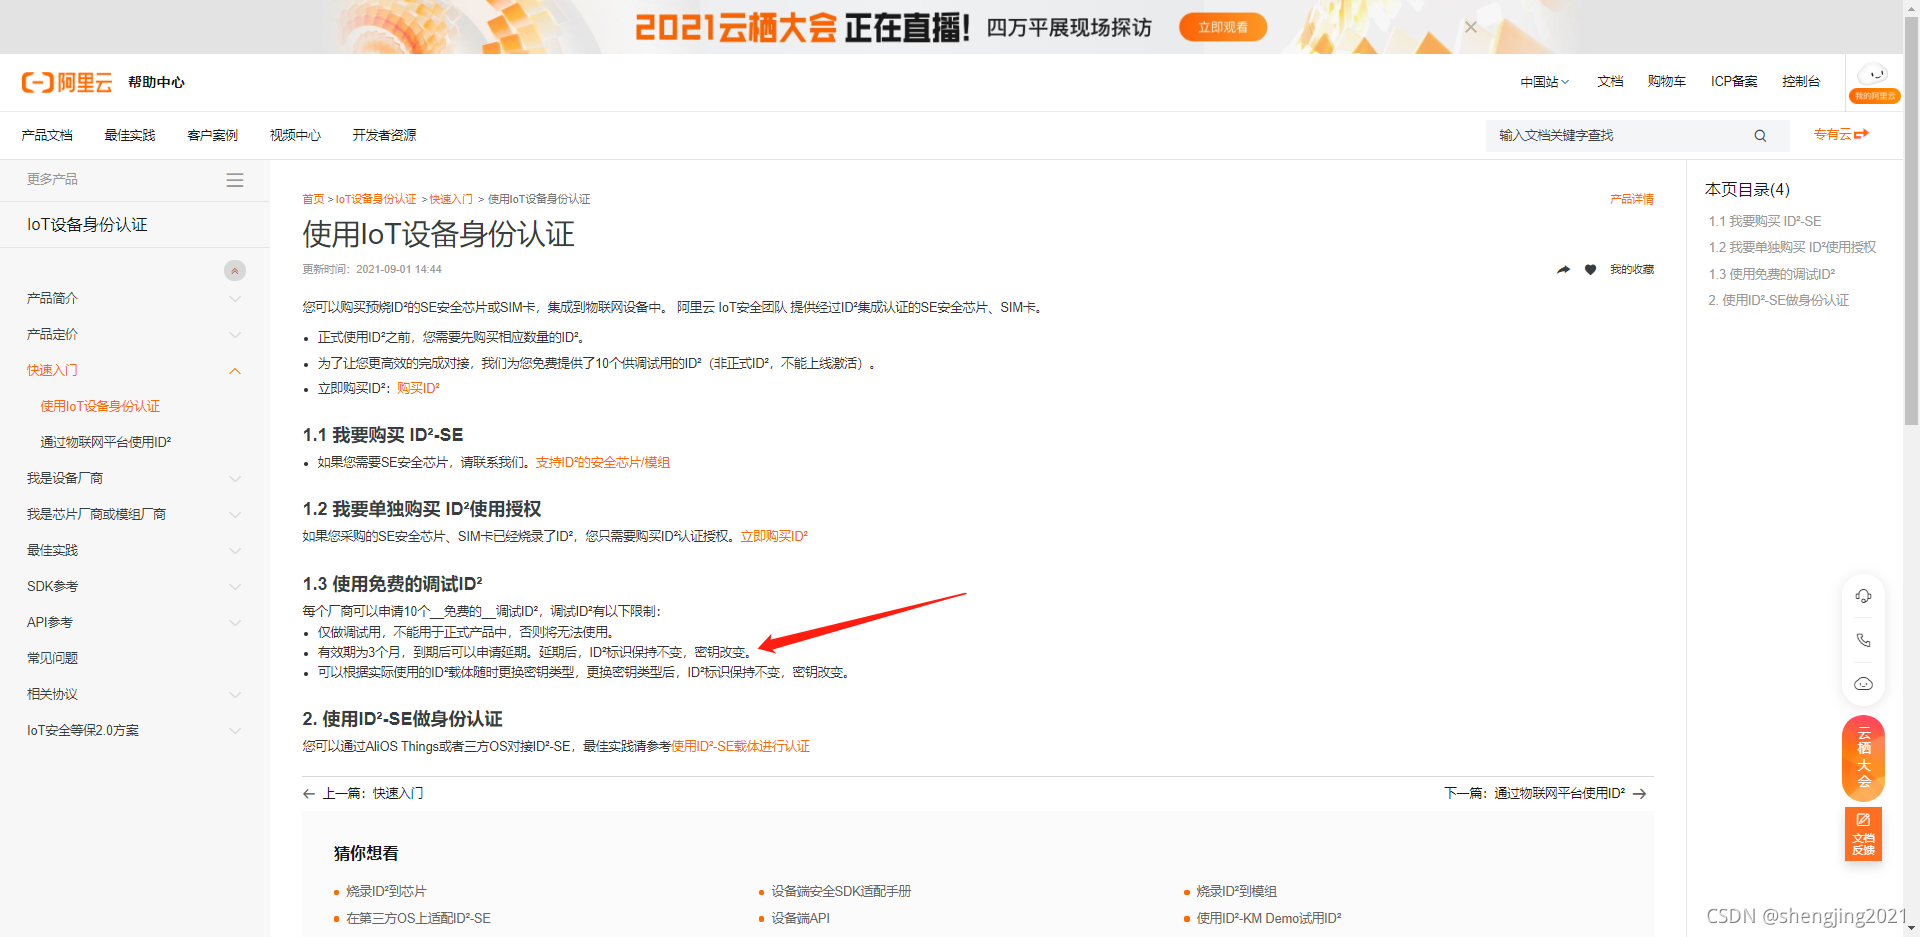Click the 首页 breadcrumb link
This screenshot has height=937, width=1920.
[x=313, y=199]
